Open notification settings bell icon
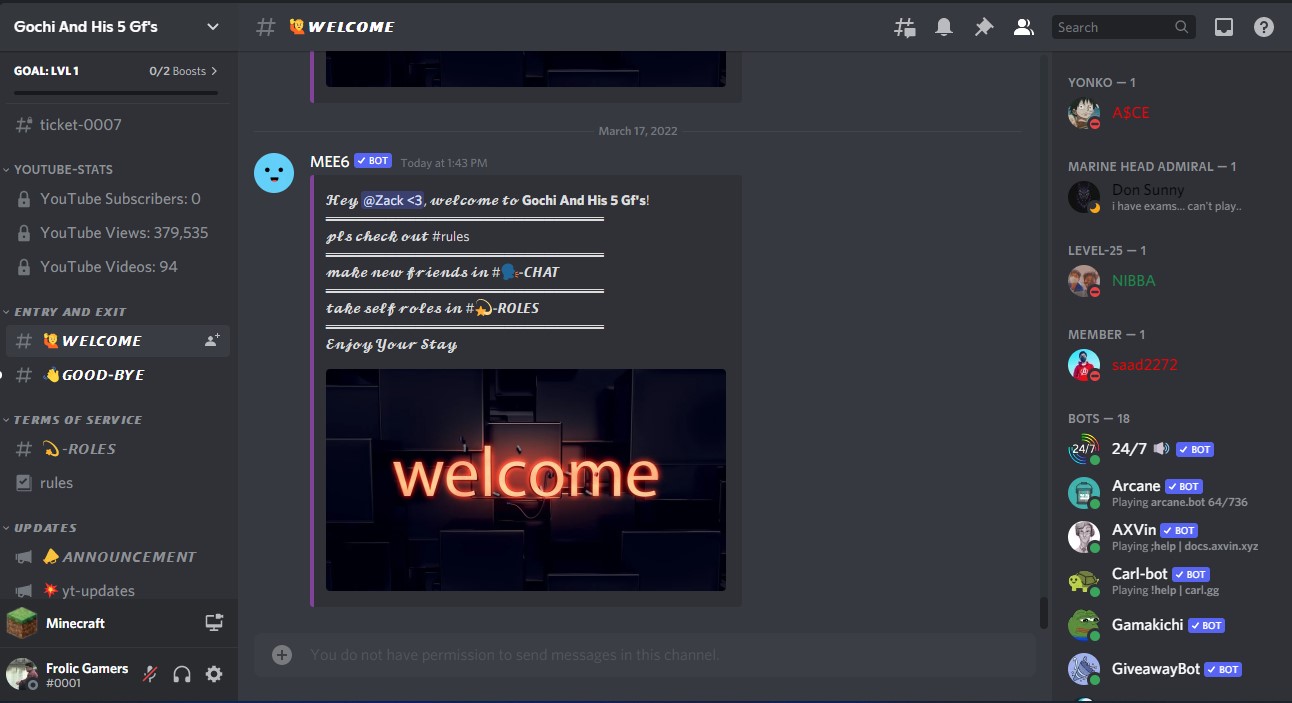1292x703 pixels. pyautogui.click(x=943, y=28)
